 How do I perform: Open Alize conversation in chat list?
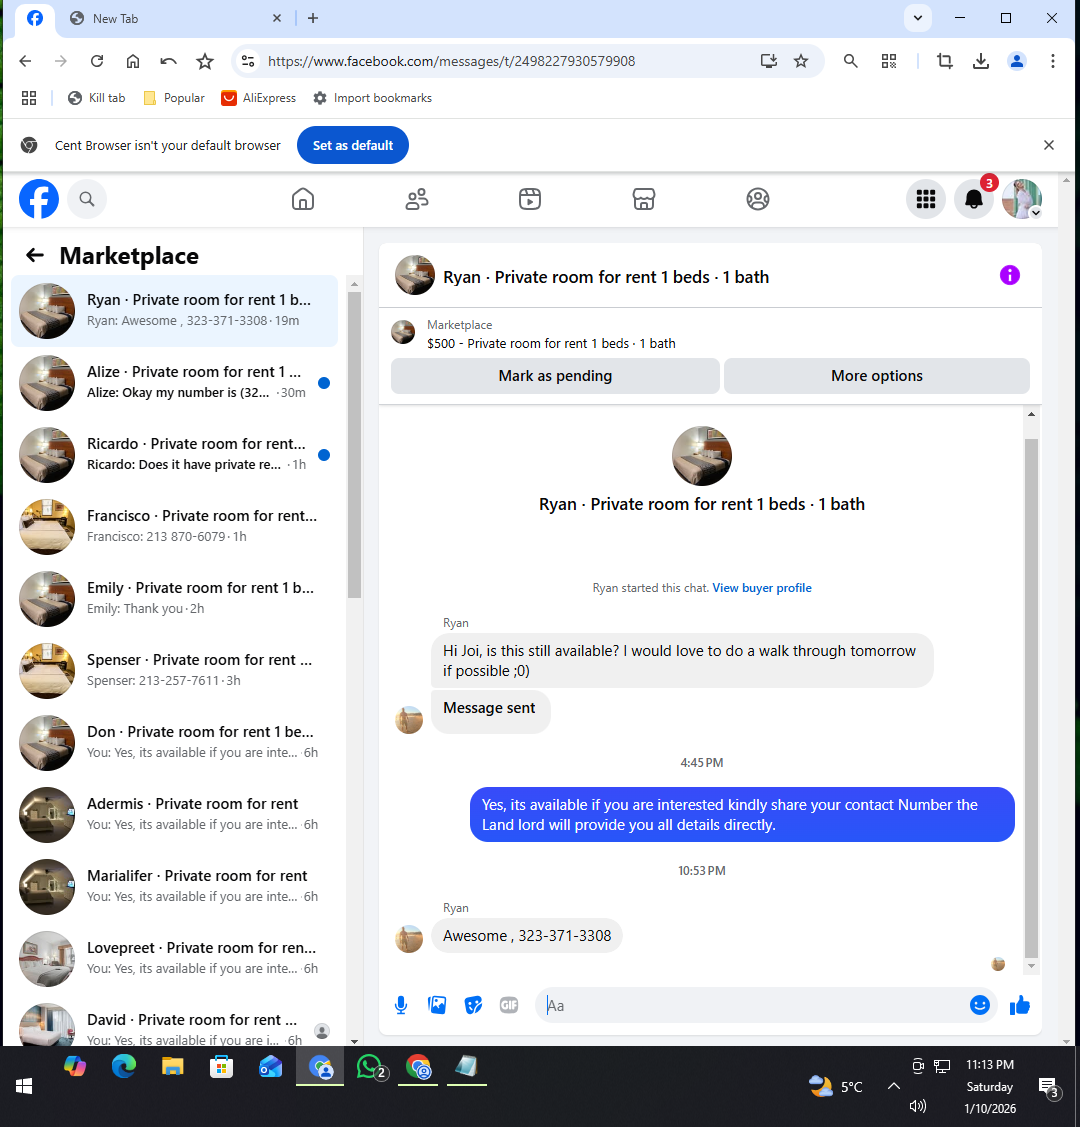(175, 383)
